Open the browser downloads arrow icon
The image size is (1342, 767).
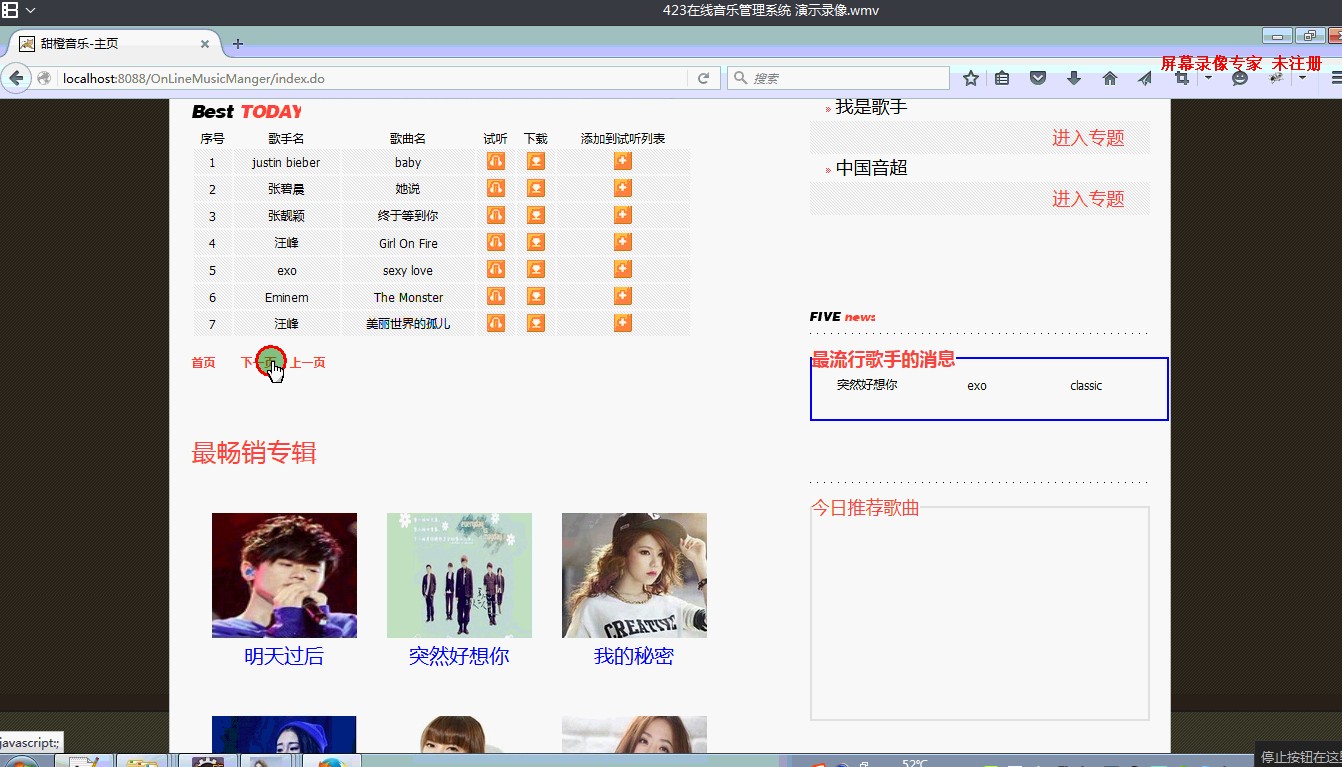click(x=1074, y=78)
